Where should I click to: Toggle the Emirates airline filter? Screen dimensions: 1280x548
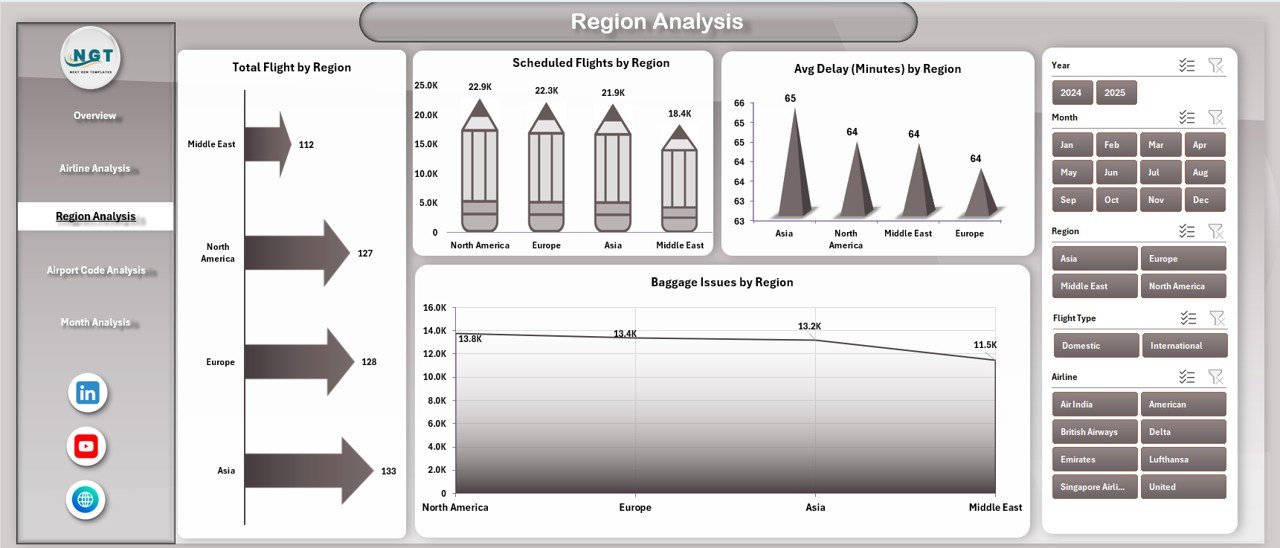[1094, 460]
